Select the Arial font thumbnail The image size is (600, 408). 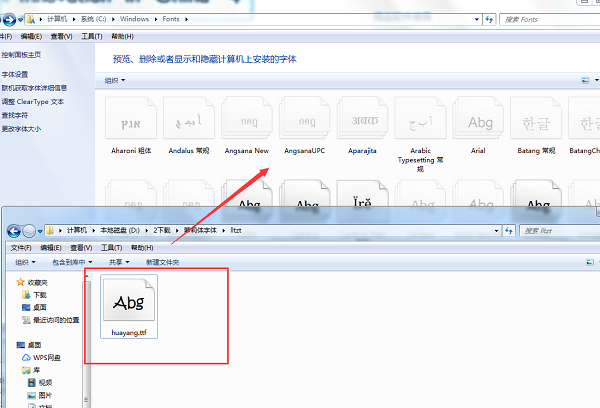tap(480, 123)
